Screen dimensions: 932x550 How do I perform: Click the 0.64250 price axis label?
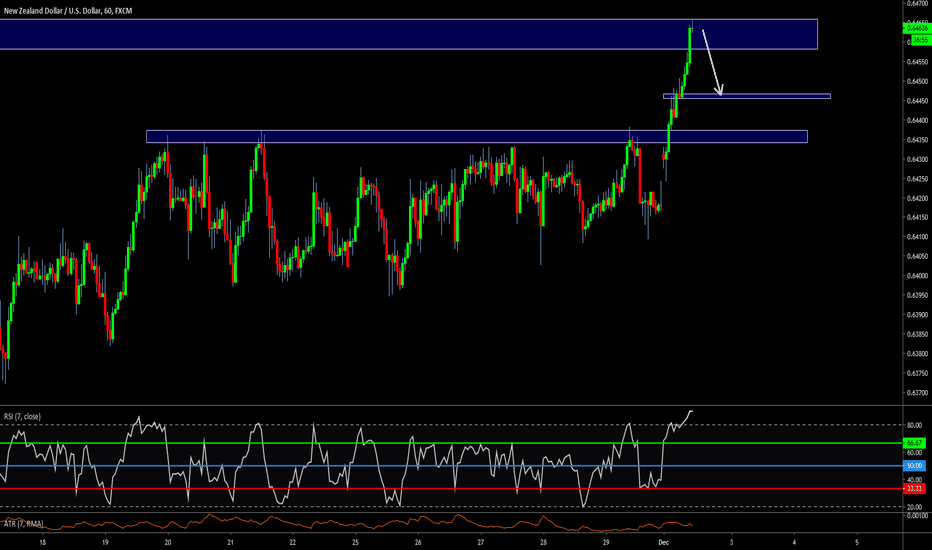[918, 178]
